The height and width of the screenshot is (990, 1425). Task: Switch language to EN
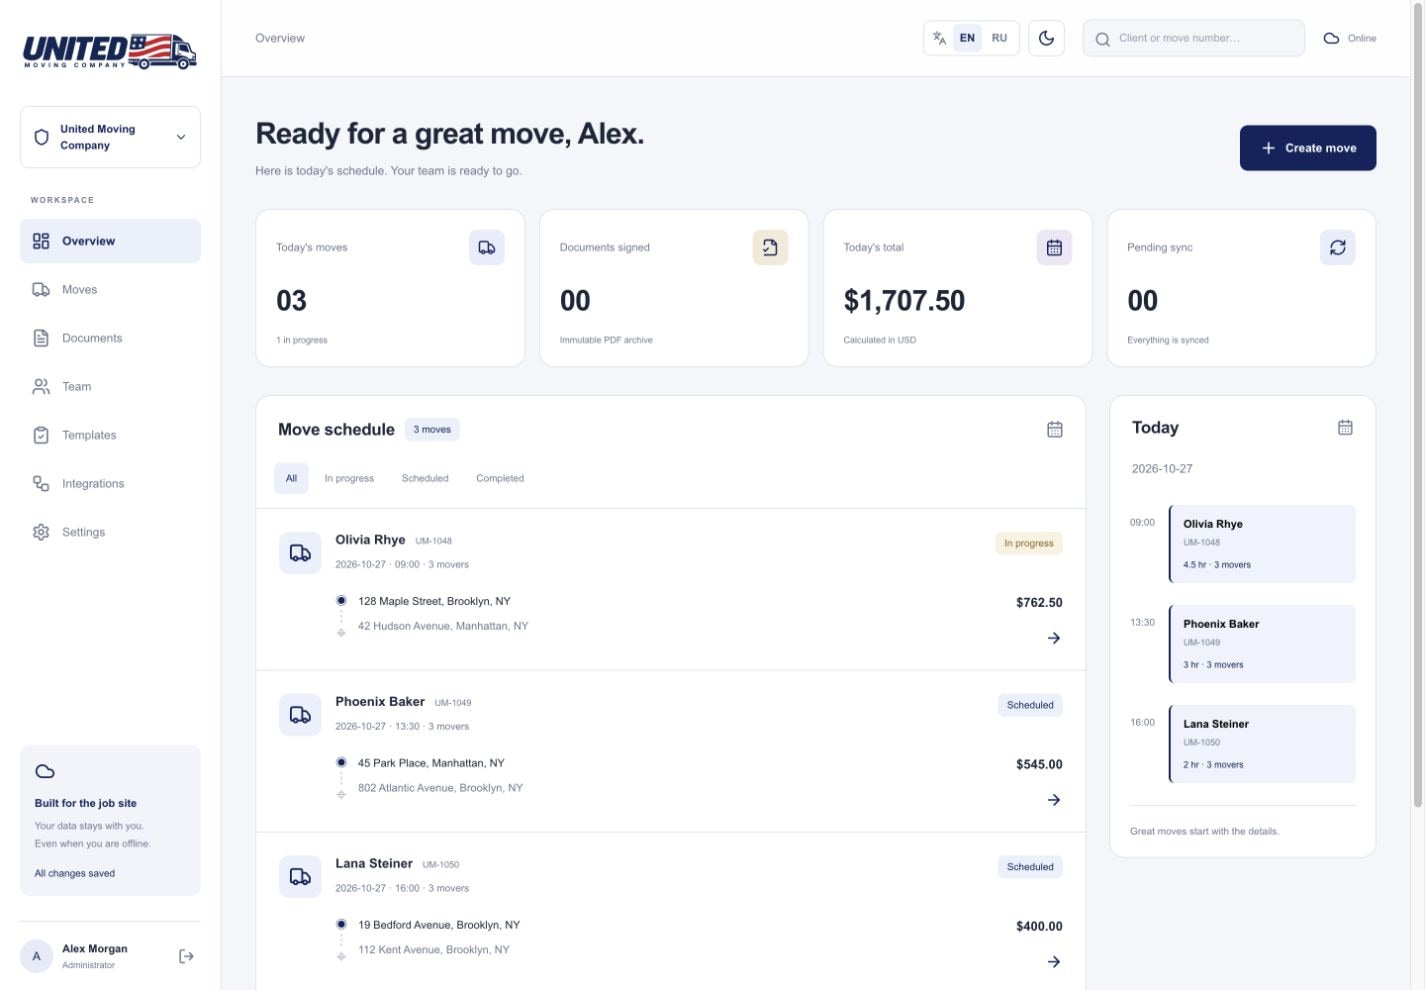967,38
